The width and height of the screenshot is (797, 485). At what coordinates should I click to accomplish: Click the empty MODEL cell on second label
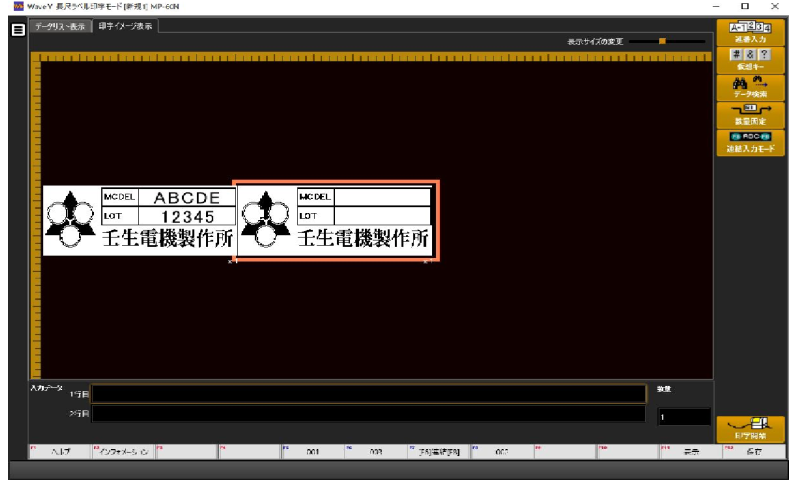[382, 197]
